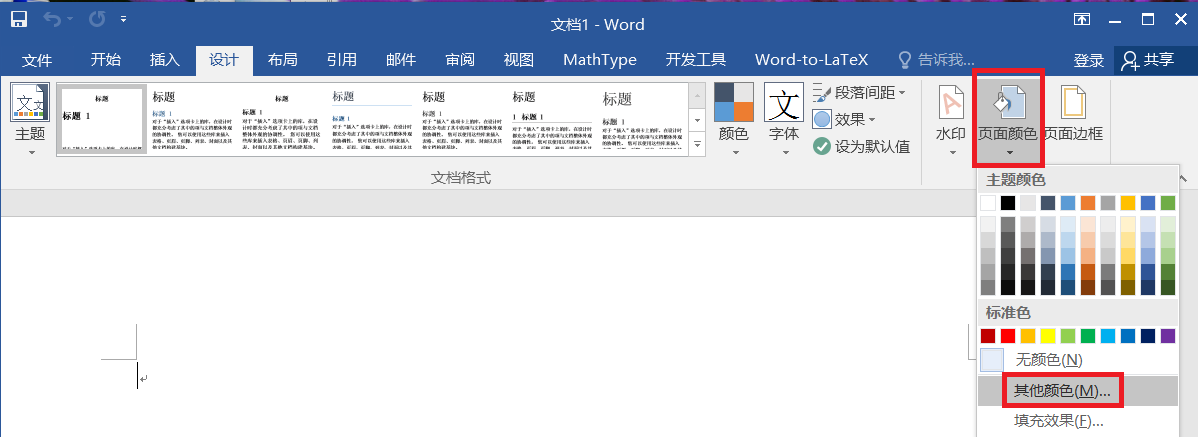
Task: Click the Undo arrow icon
Action: point(53,19)
